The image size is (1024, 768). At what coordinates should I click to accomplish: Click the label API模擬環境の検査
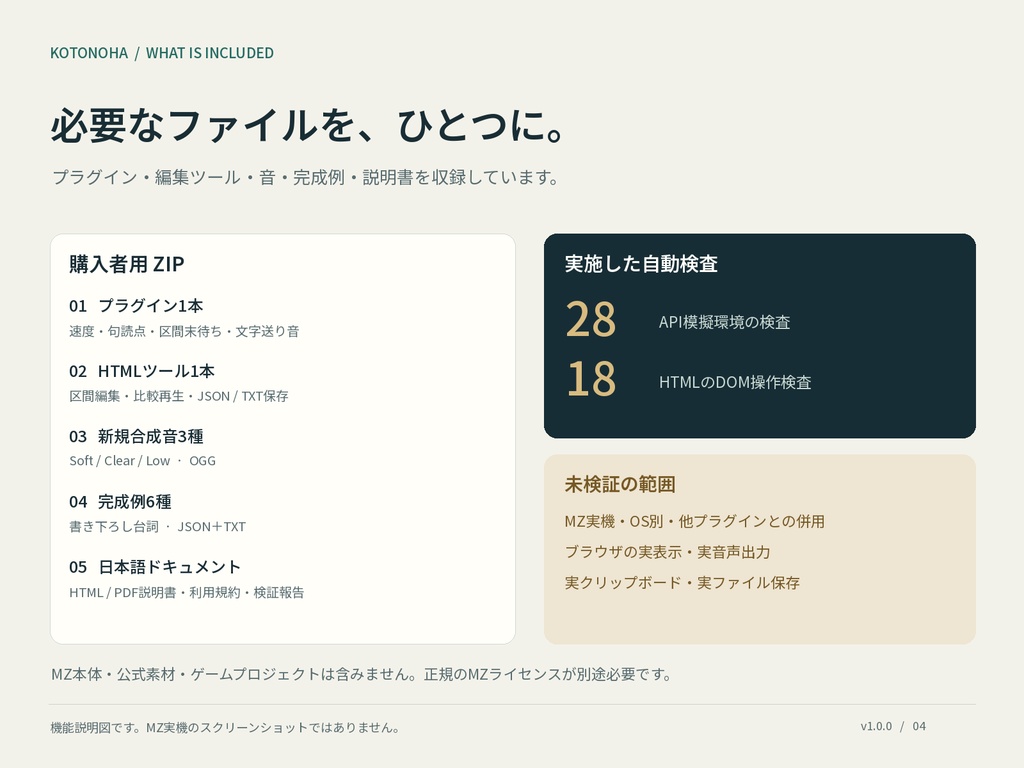(x=724, y=322)
